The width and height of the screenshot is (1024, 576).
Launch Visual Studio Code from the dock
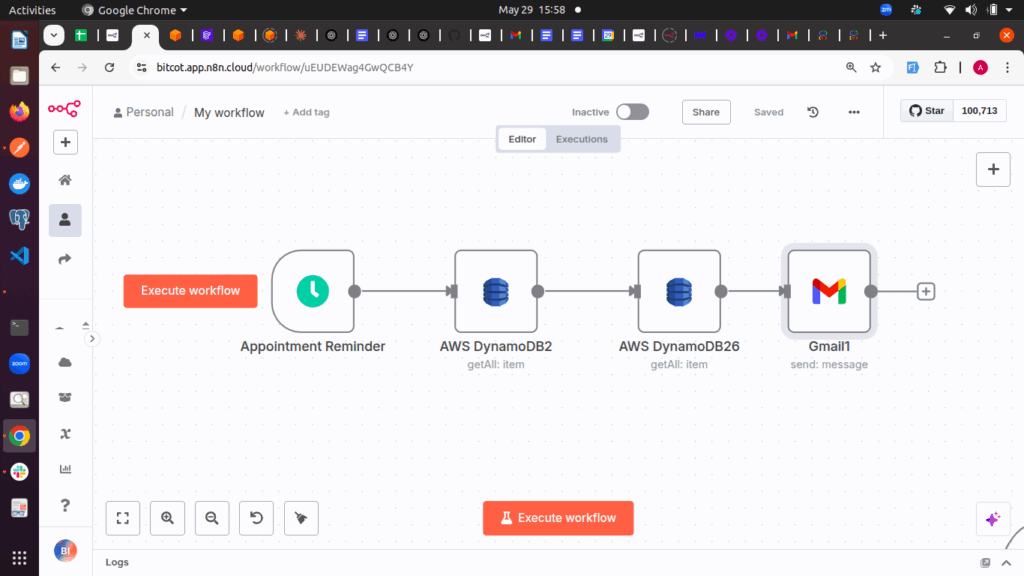coord(19,255)
